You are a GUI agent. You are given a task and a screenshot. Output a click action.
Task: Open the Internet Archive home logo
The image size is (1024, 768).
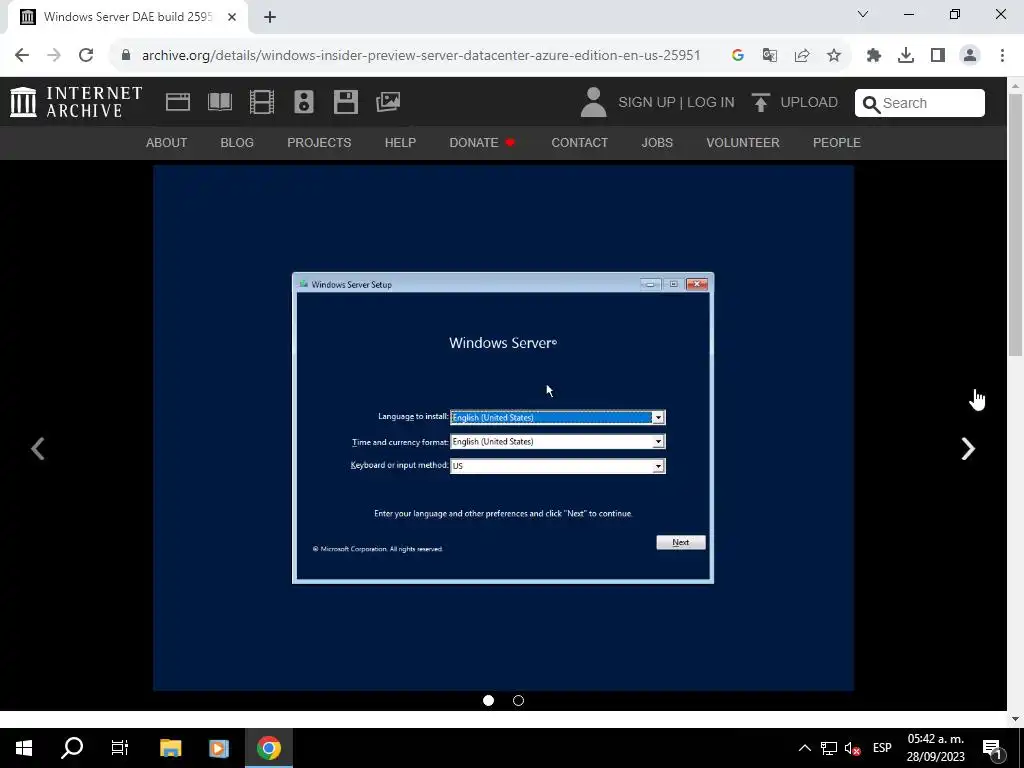[76, 102]
